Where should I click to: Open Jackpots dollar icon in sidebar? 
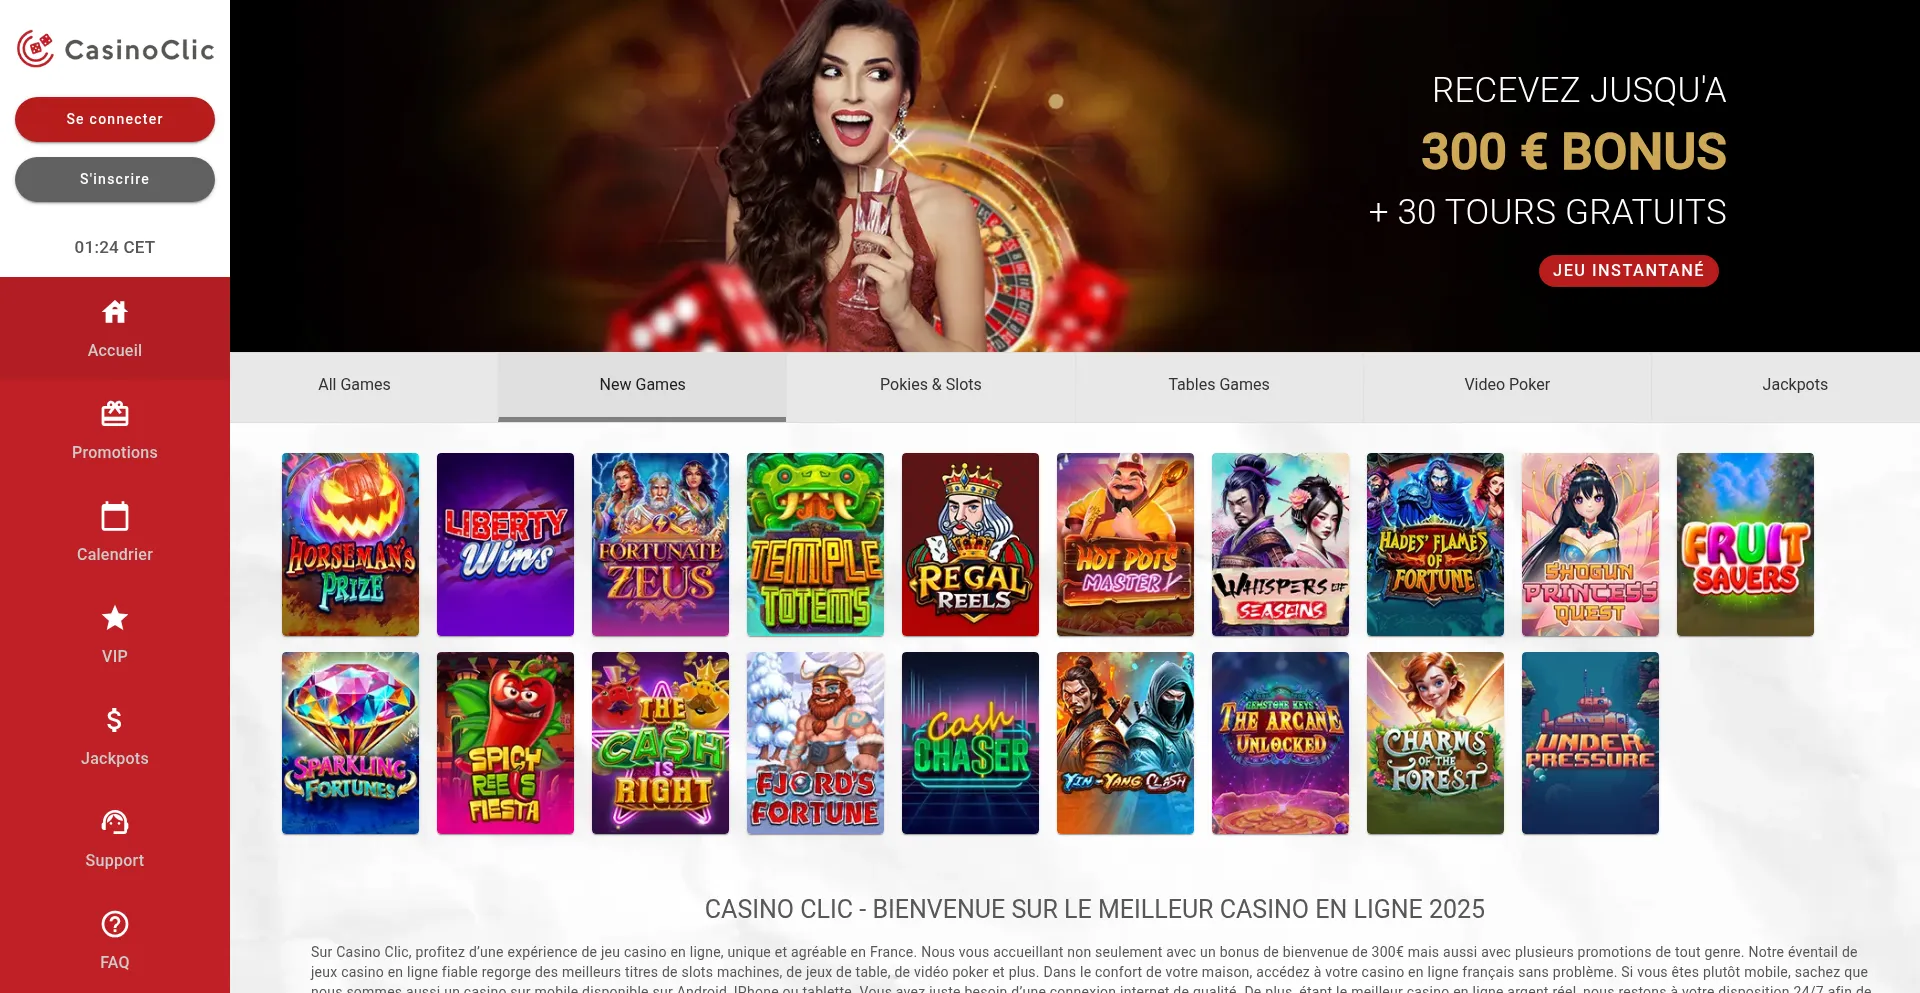pos(115,720)
